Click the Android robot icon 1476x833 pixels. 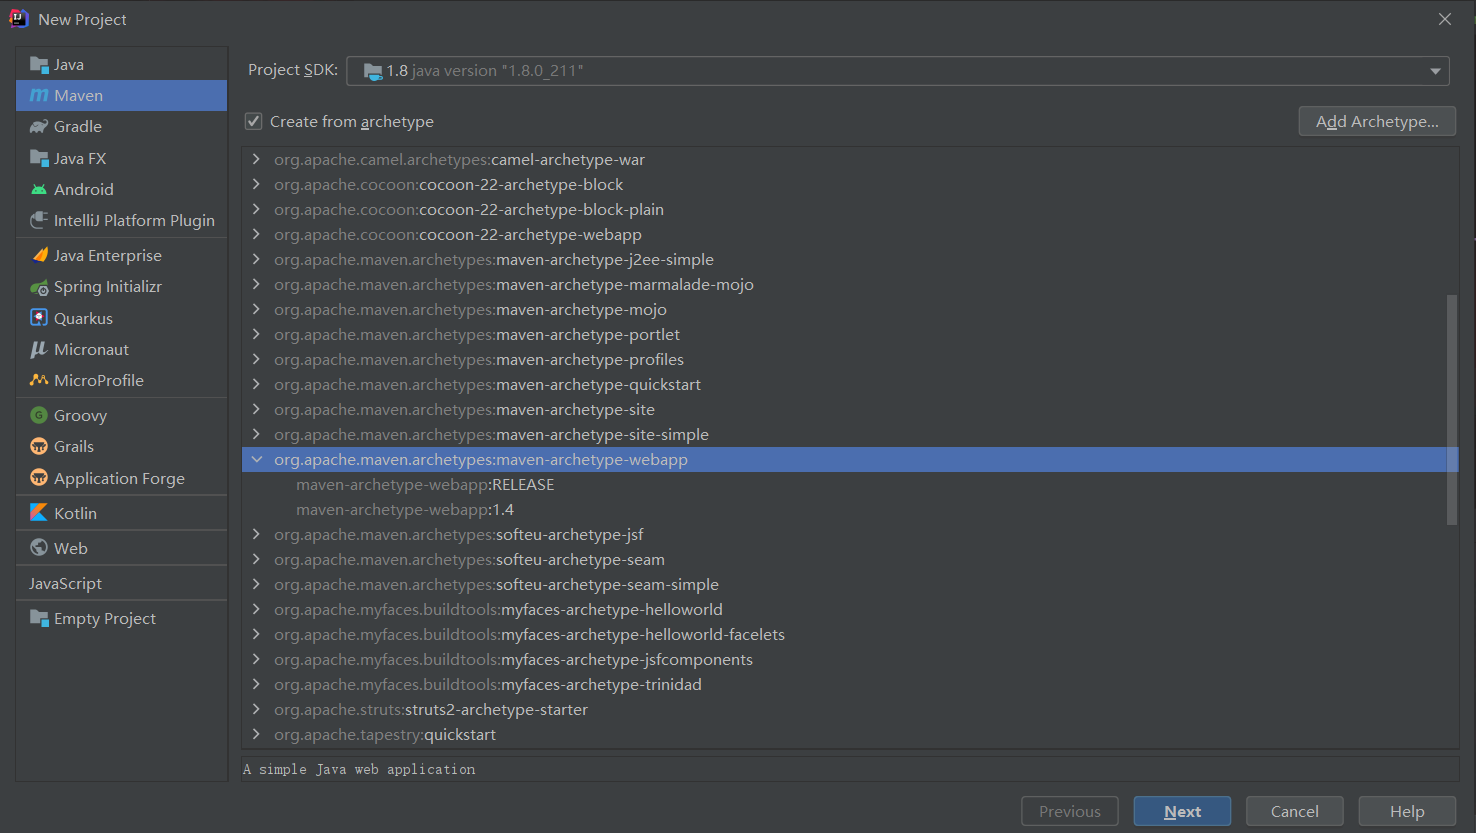39,190
